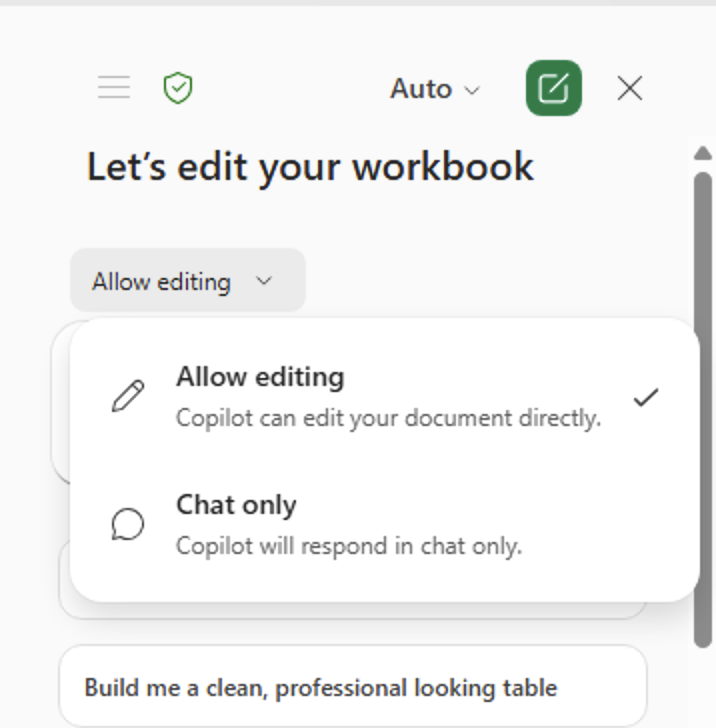Screen dimensions: 716x728
Task: Start a new chat with the green compose icon
Action: [x=553, y=88]
